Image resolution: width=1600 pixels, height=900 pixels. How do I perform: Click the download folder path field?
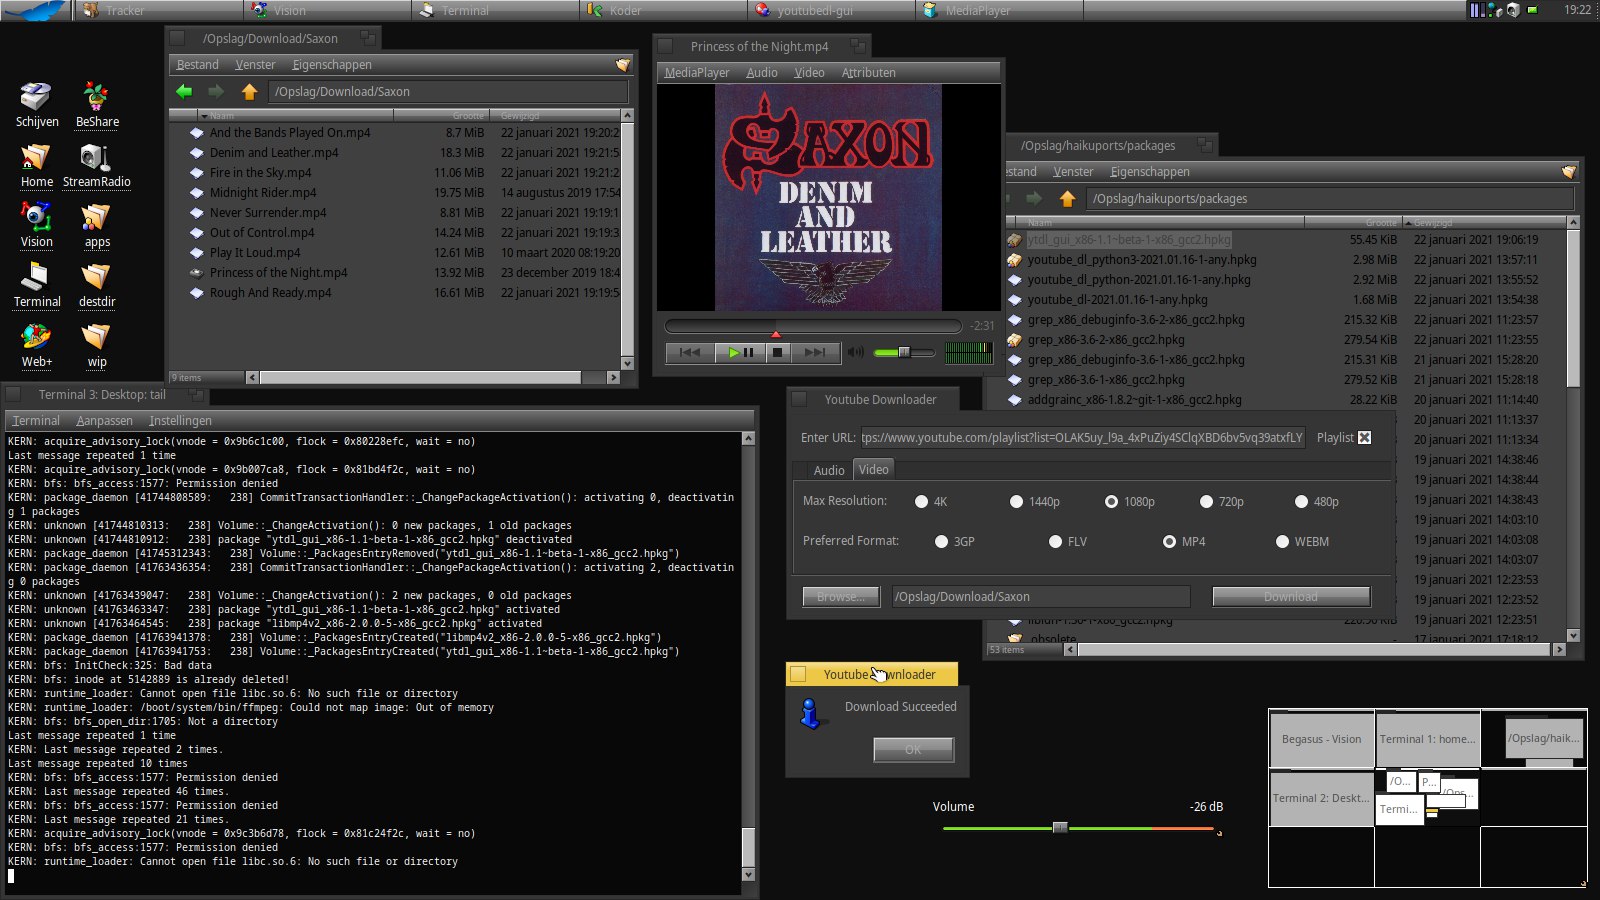(x=1041, y=596)
